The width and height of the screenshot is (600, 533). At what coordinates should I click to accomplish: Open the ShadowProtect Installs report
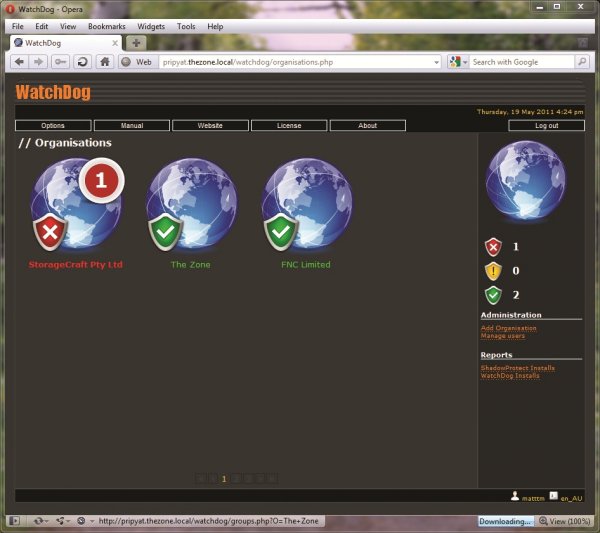518,368
